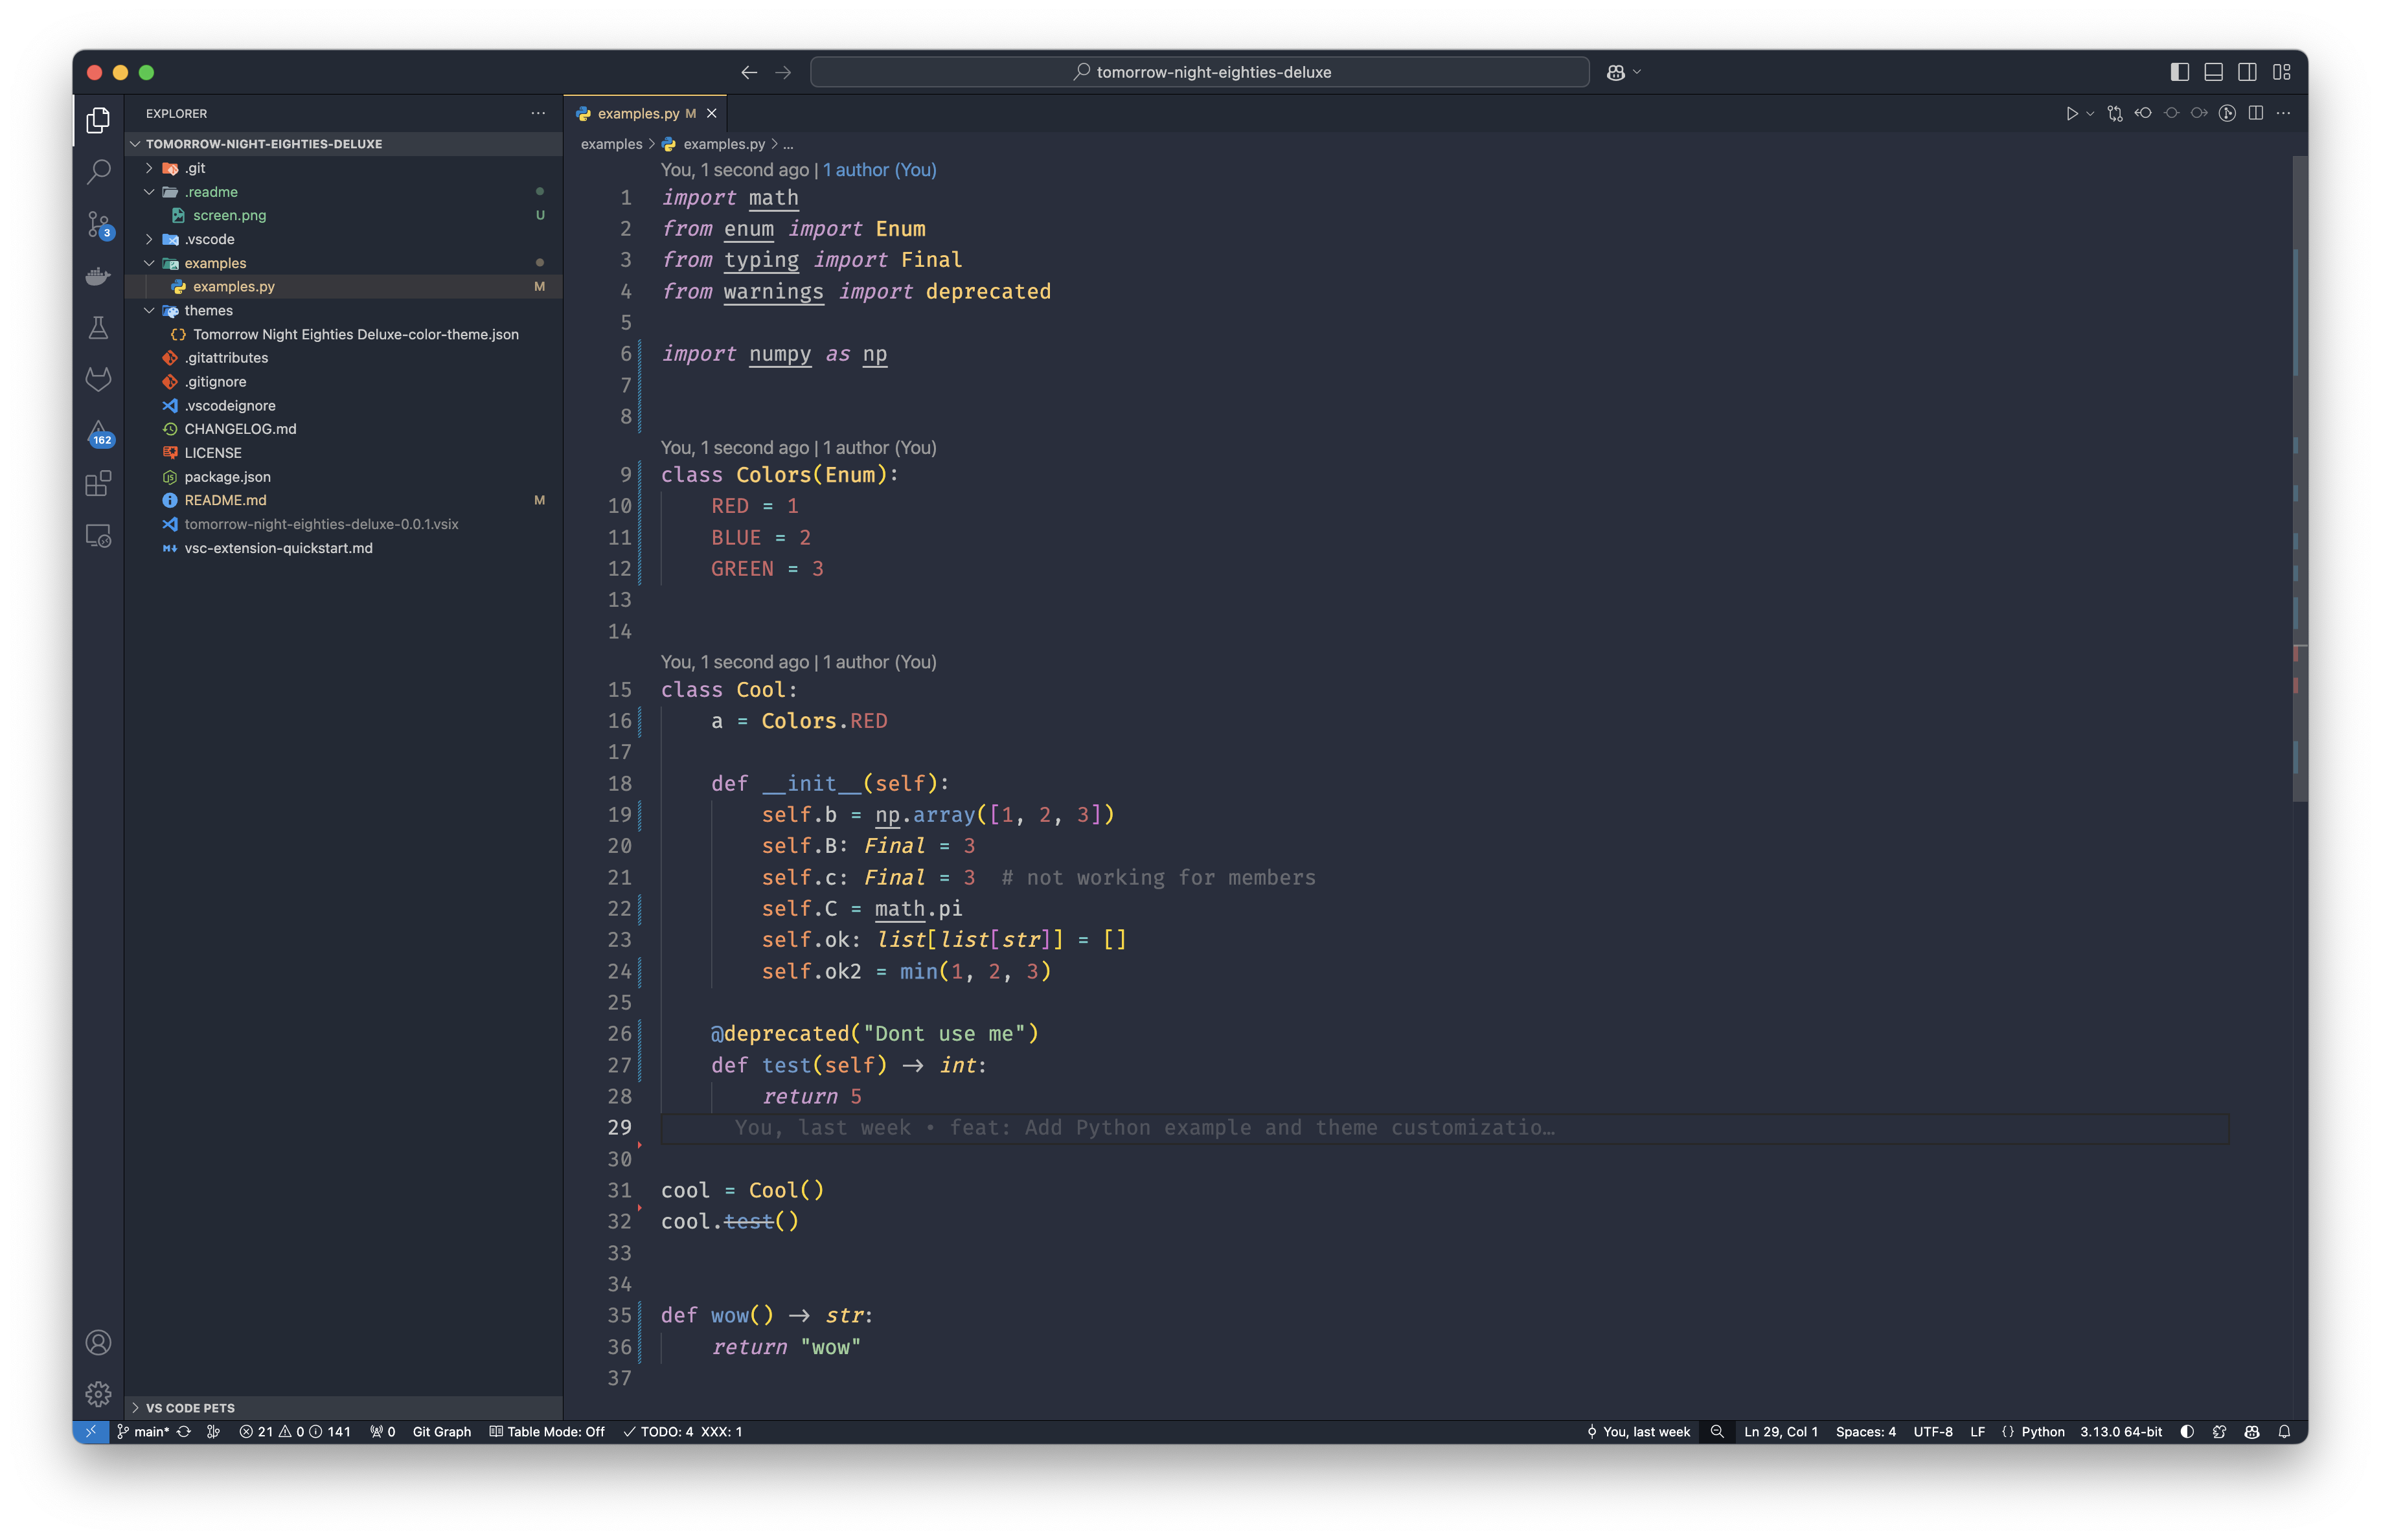2381x1540 pixels.
Task: Click the Run Python File play button
Action: (x=2071, y=114)
